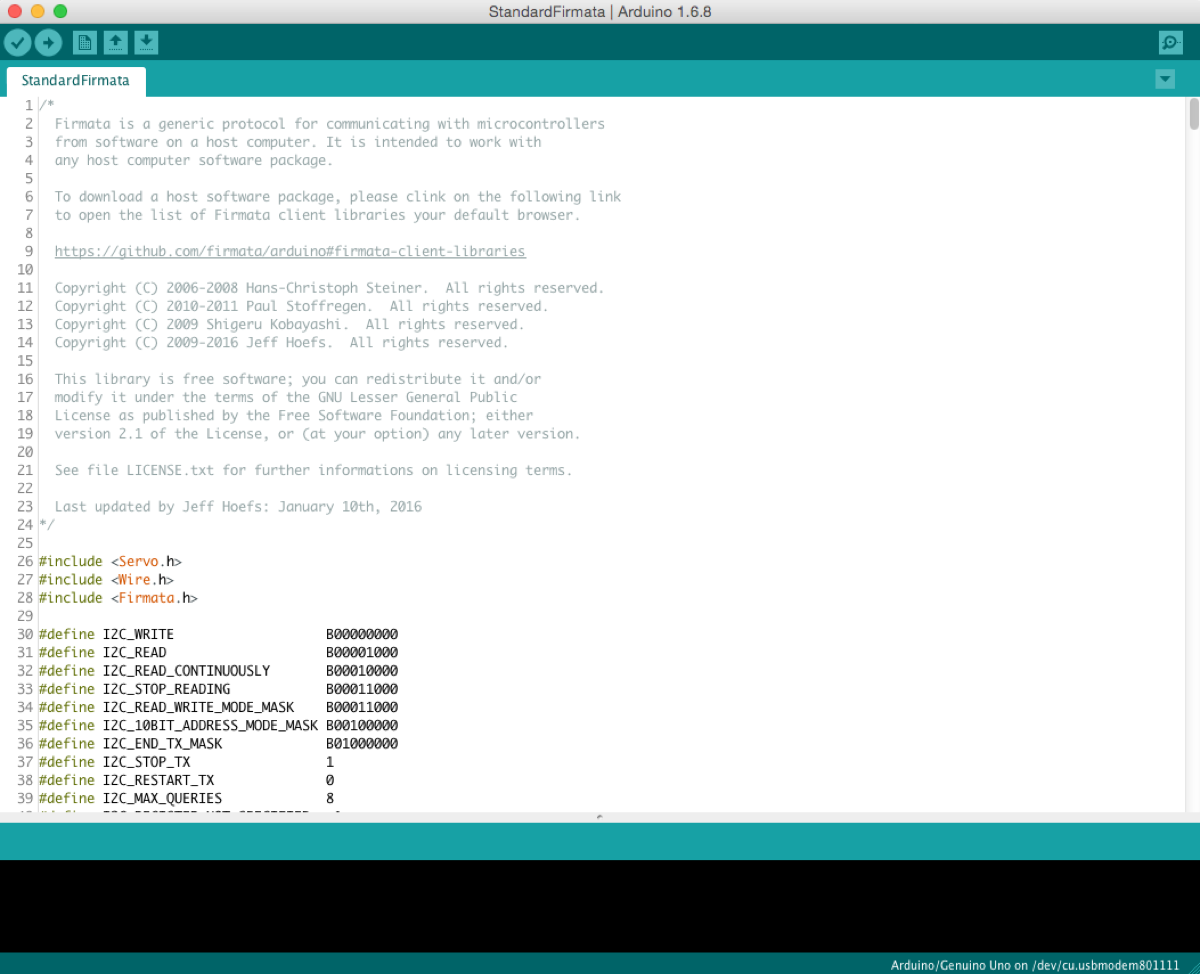This screenshot has height=974, width=1200.
Task: Click the "Last updated by Jeff Hoefs" line
Action: 238,506
